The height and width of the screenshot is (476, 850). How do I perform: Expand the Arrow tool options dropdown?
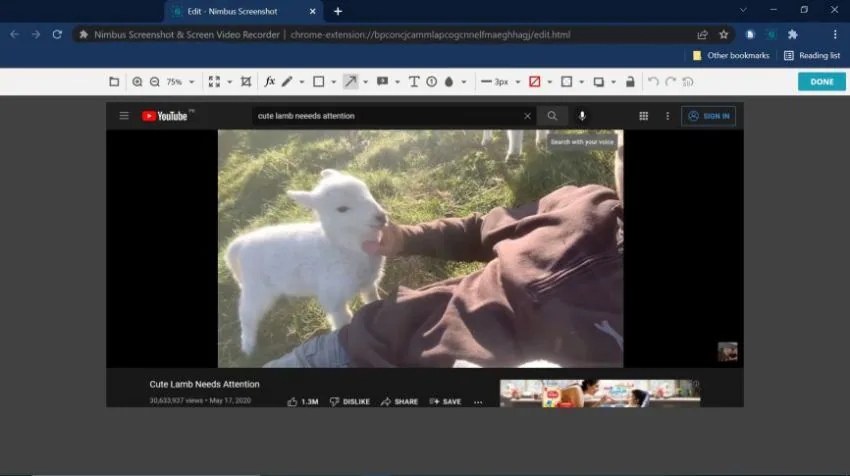(365, 82)
